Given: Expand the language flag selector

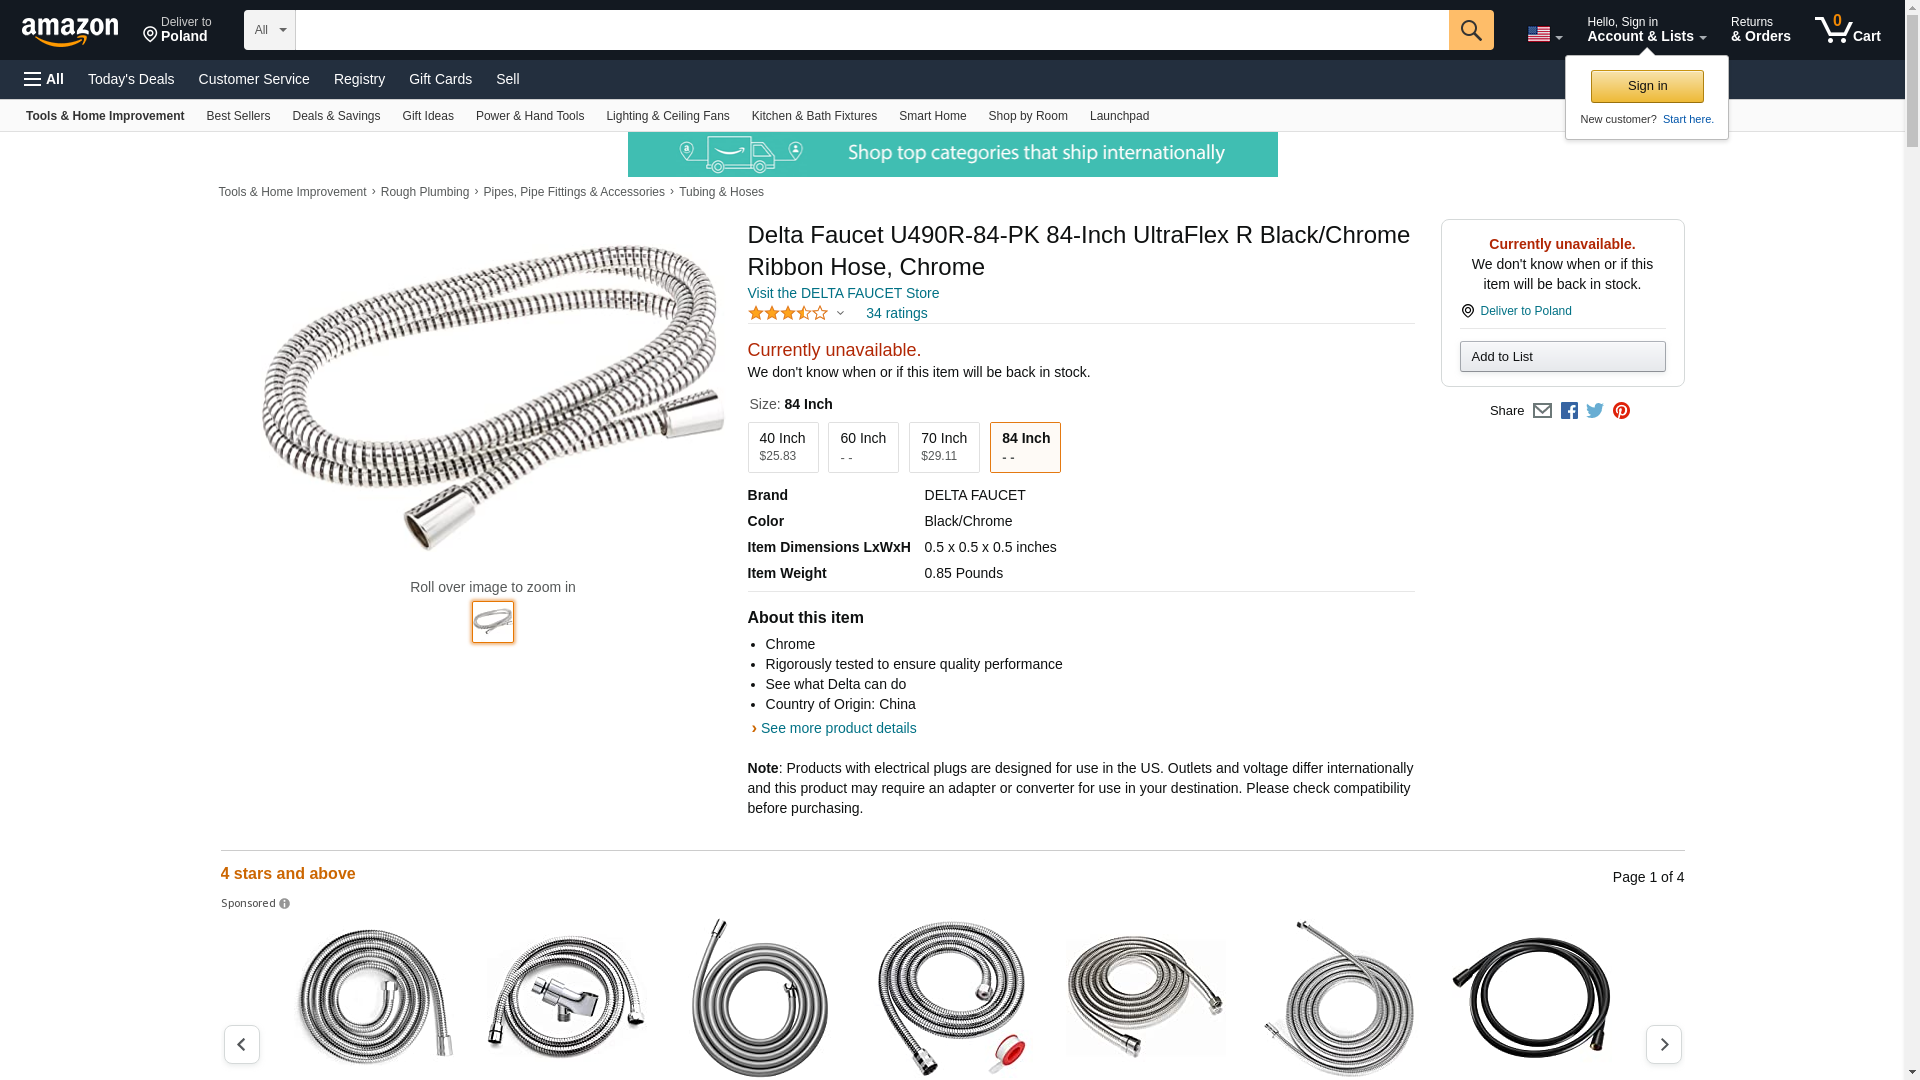Looking at the screenshot, I should (x=1544, y=35).
